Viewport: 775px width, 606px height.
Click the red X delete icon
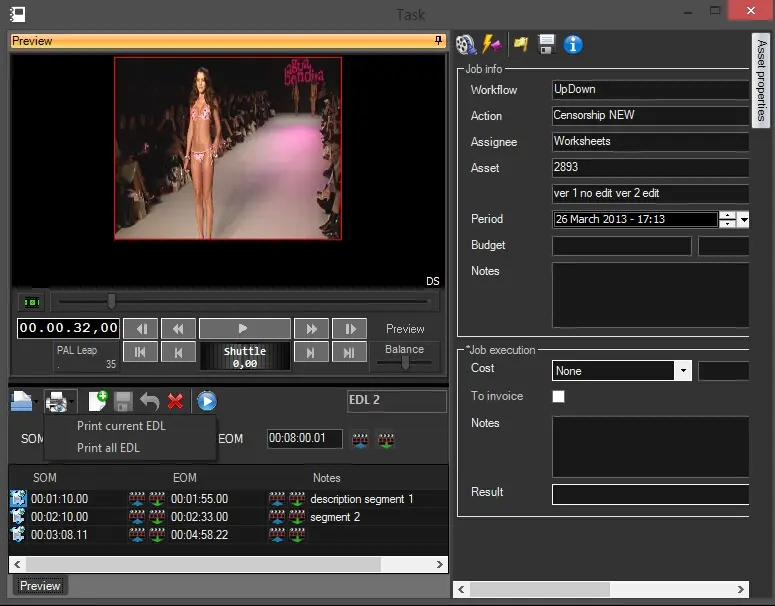point(176,401)
